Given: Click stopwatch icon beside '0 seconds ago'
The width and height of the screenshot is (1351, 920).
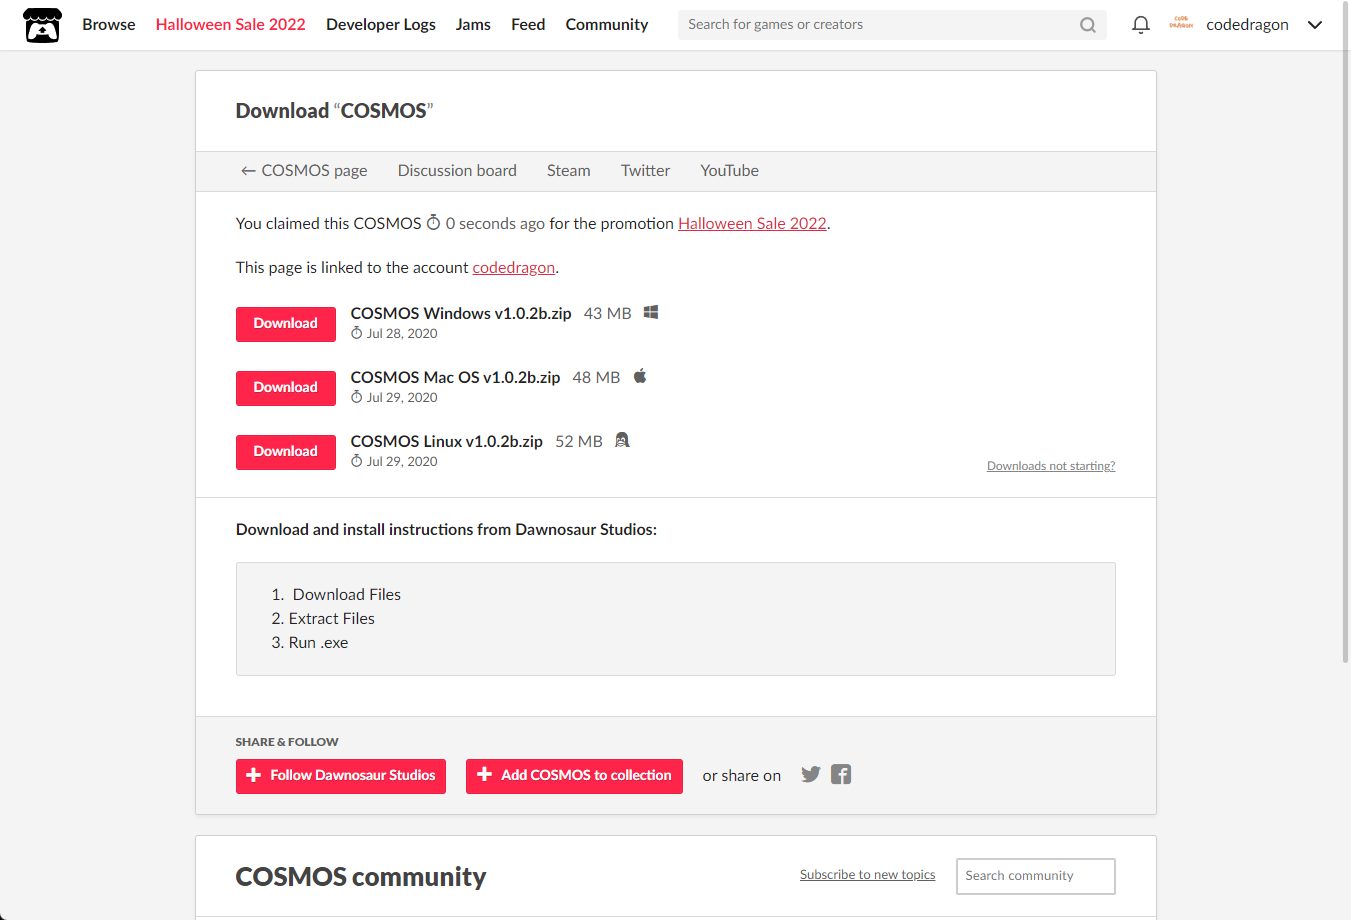Looking at the screenshot, I should (x=433, y=222).
